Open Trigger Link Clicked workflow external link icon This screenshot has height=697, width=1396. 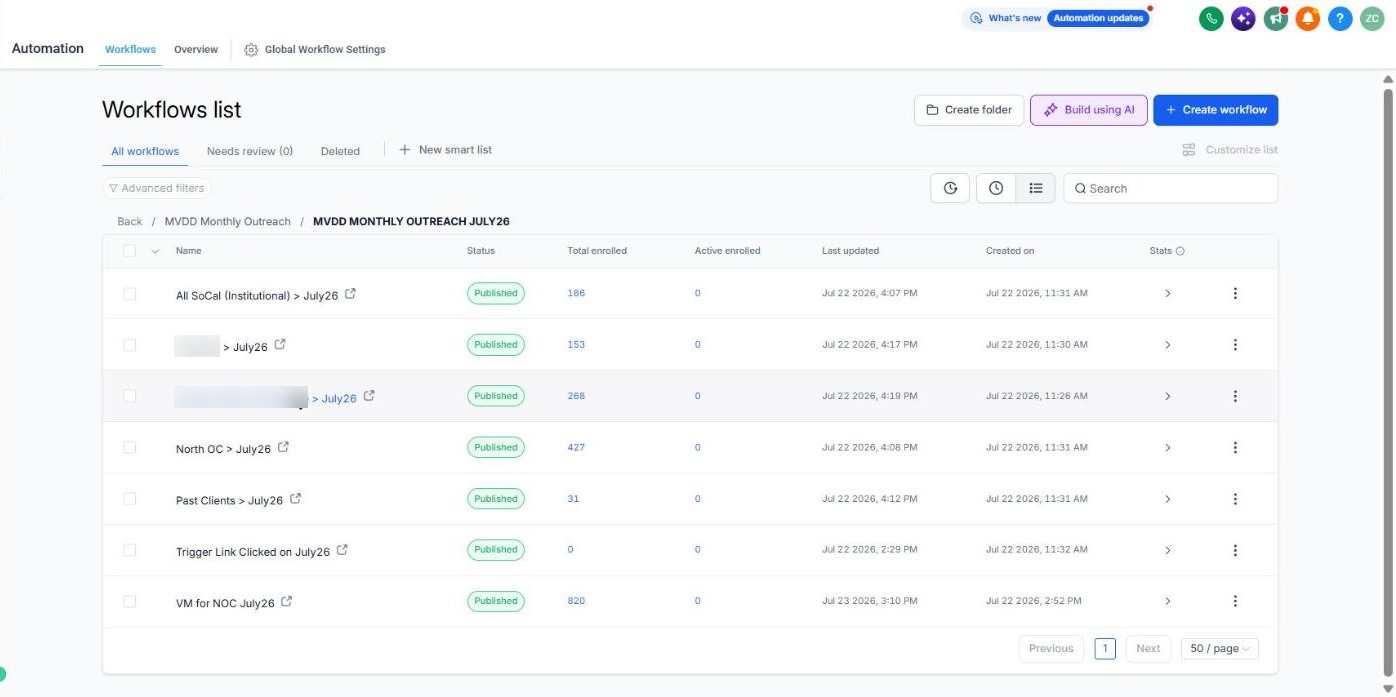tap(342, 550)
